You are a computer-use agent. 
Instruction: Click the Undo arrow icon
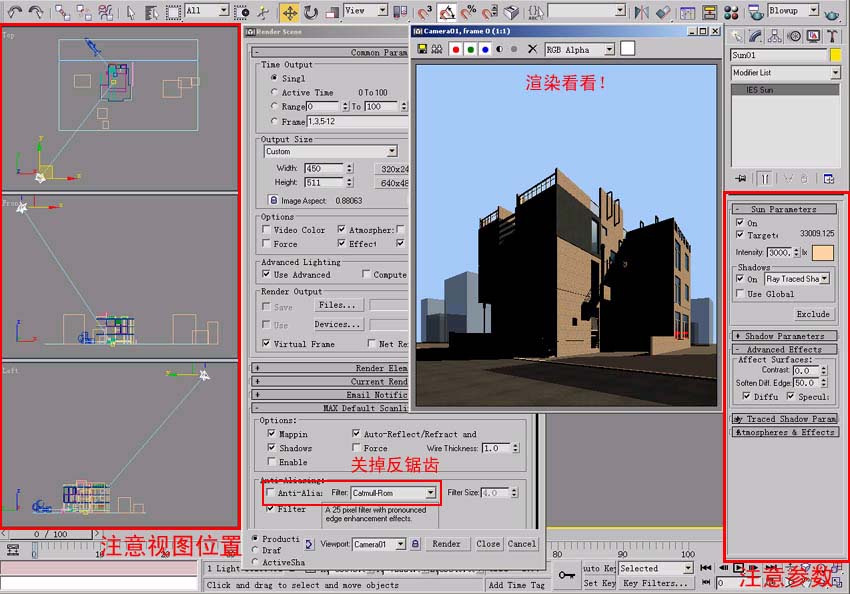[14, 12]
